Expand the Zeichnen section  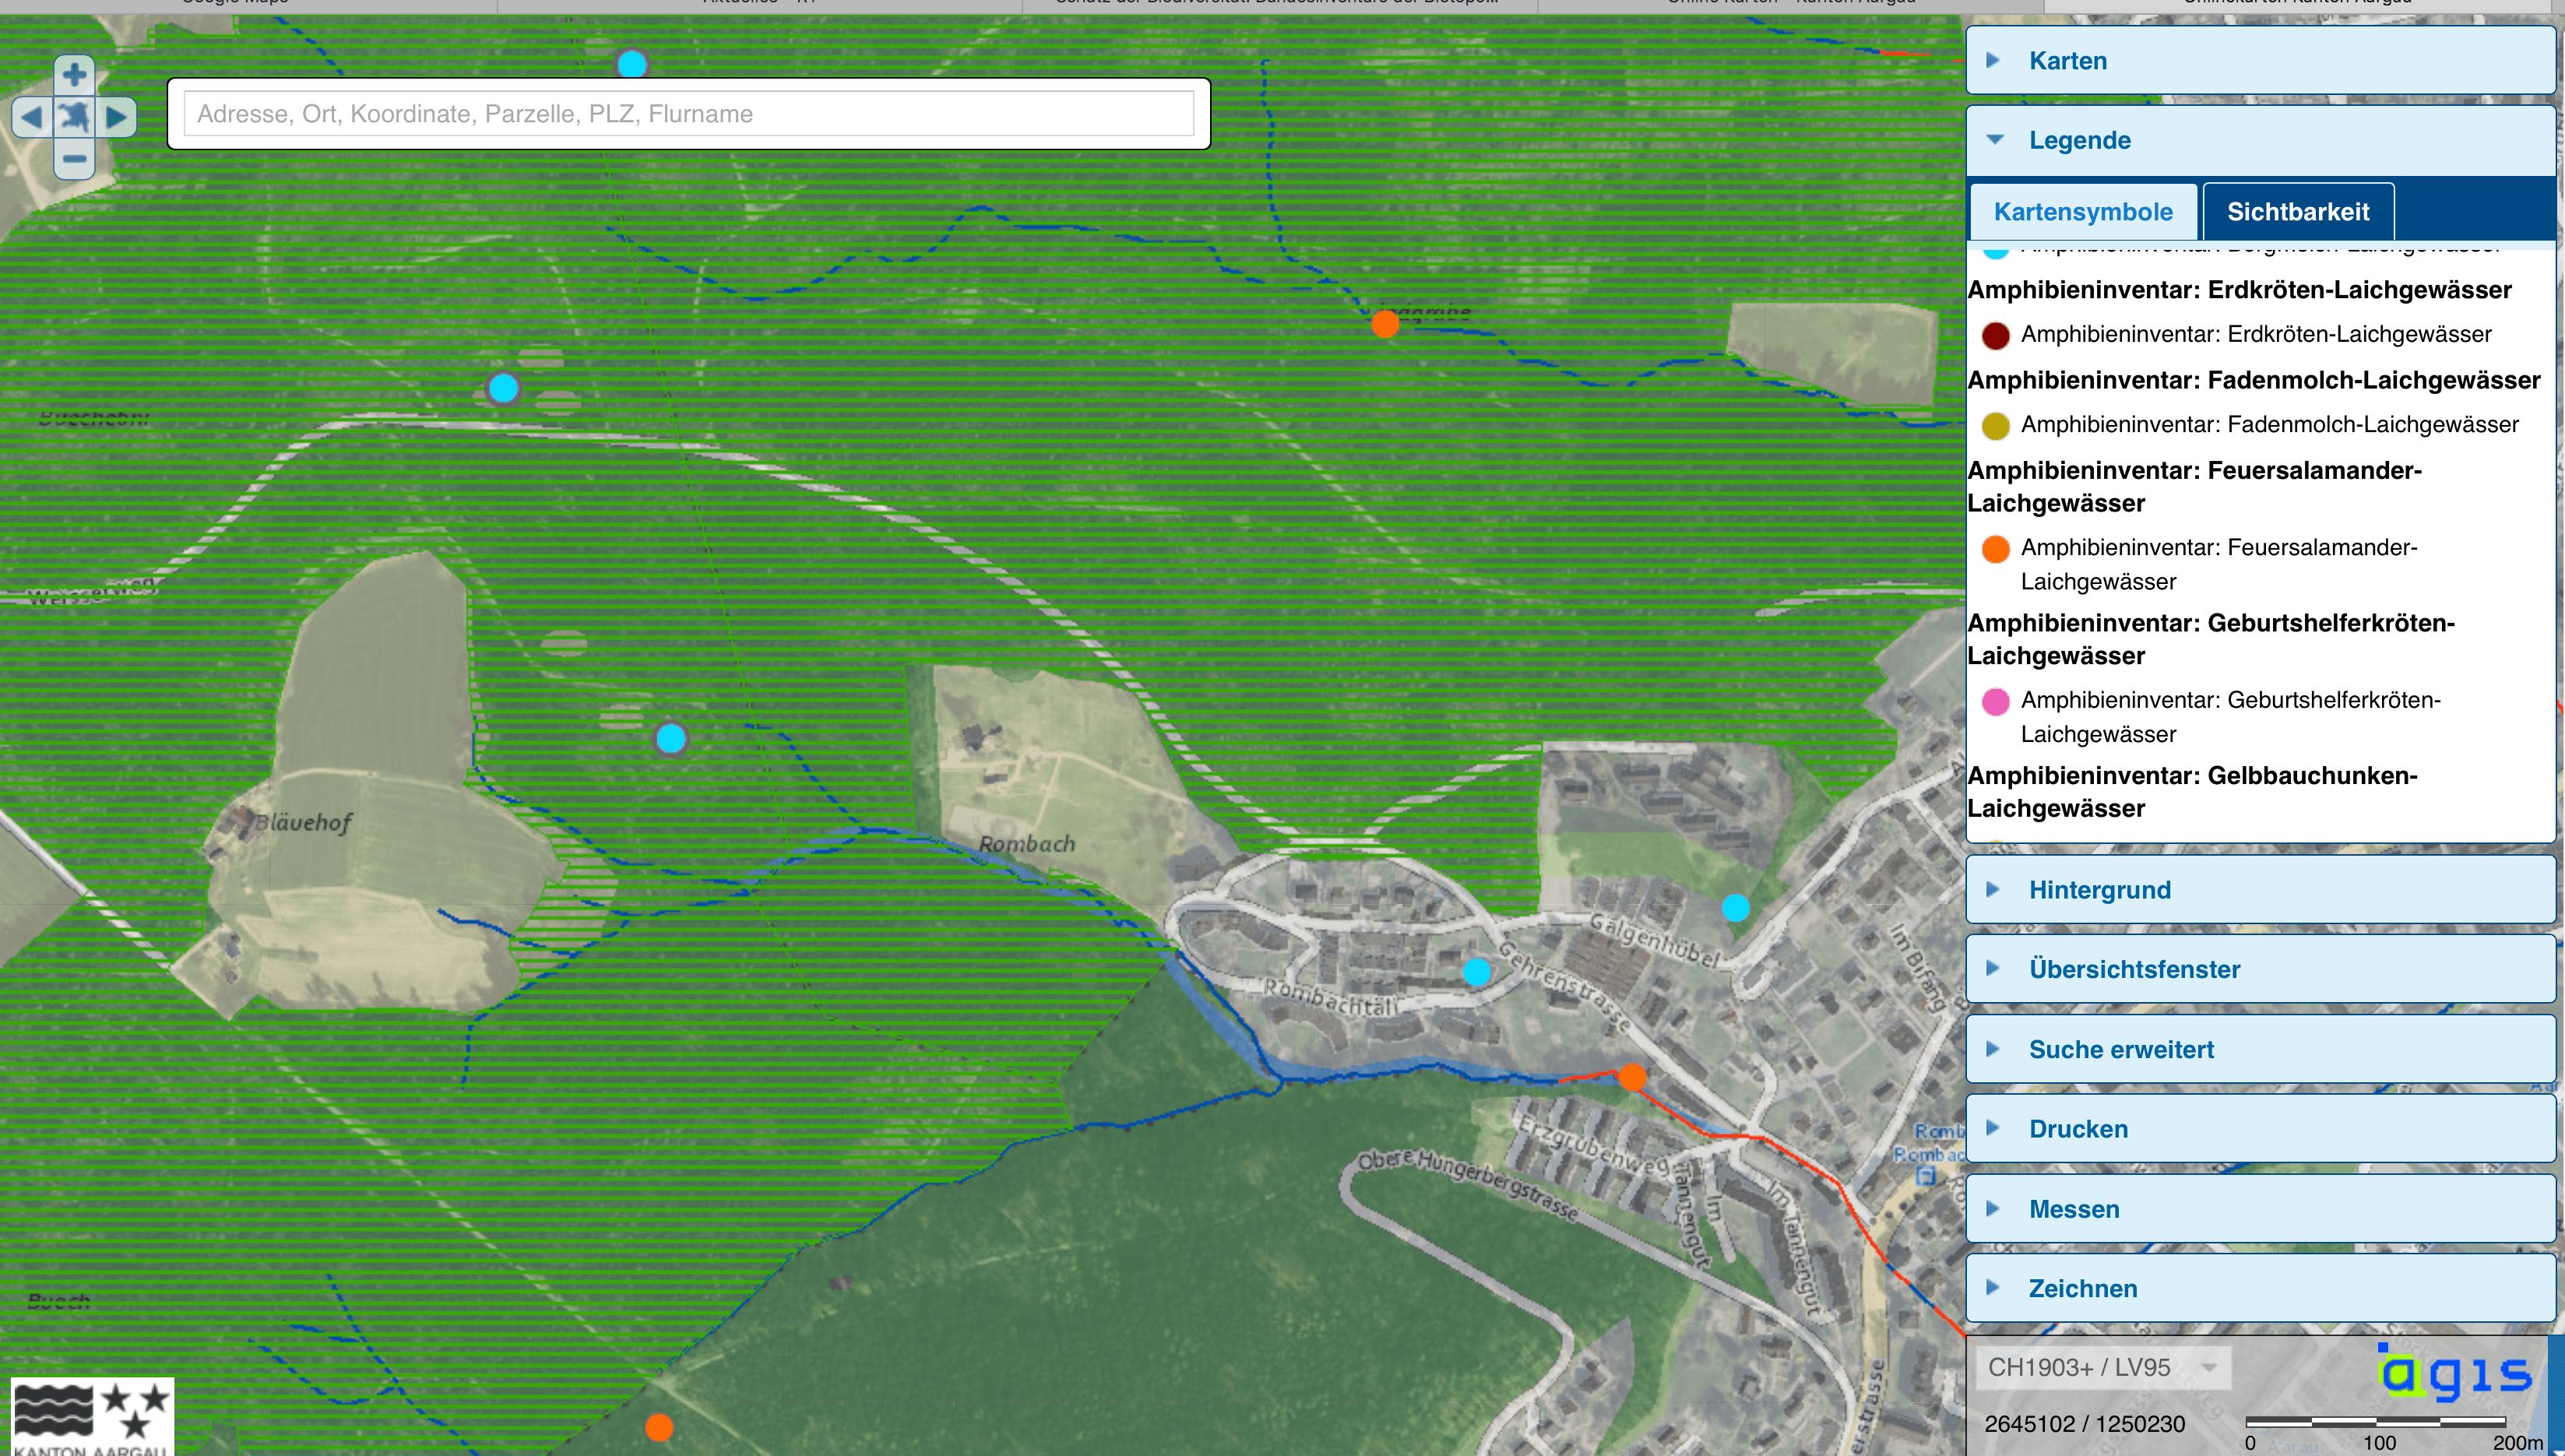click(2082, 1288)
